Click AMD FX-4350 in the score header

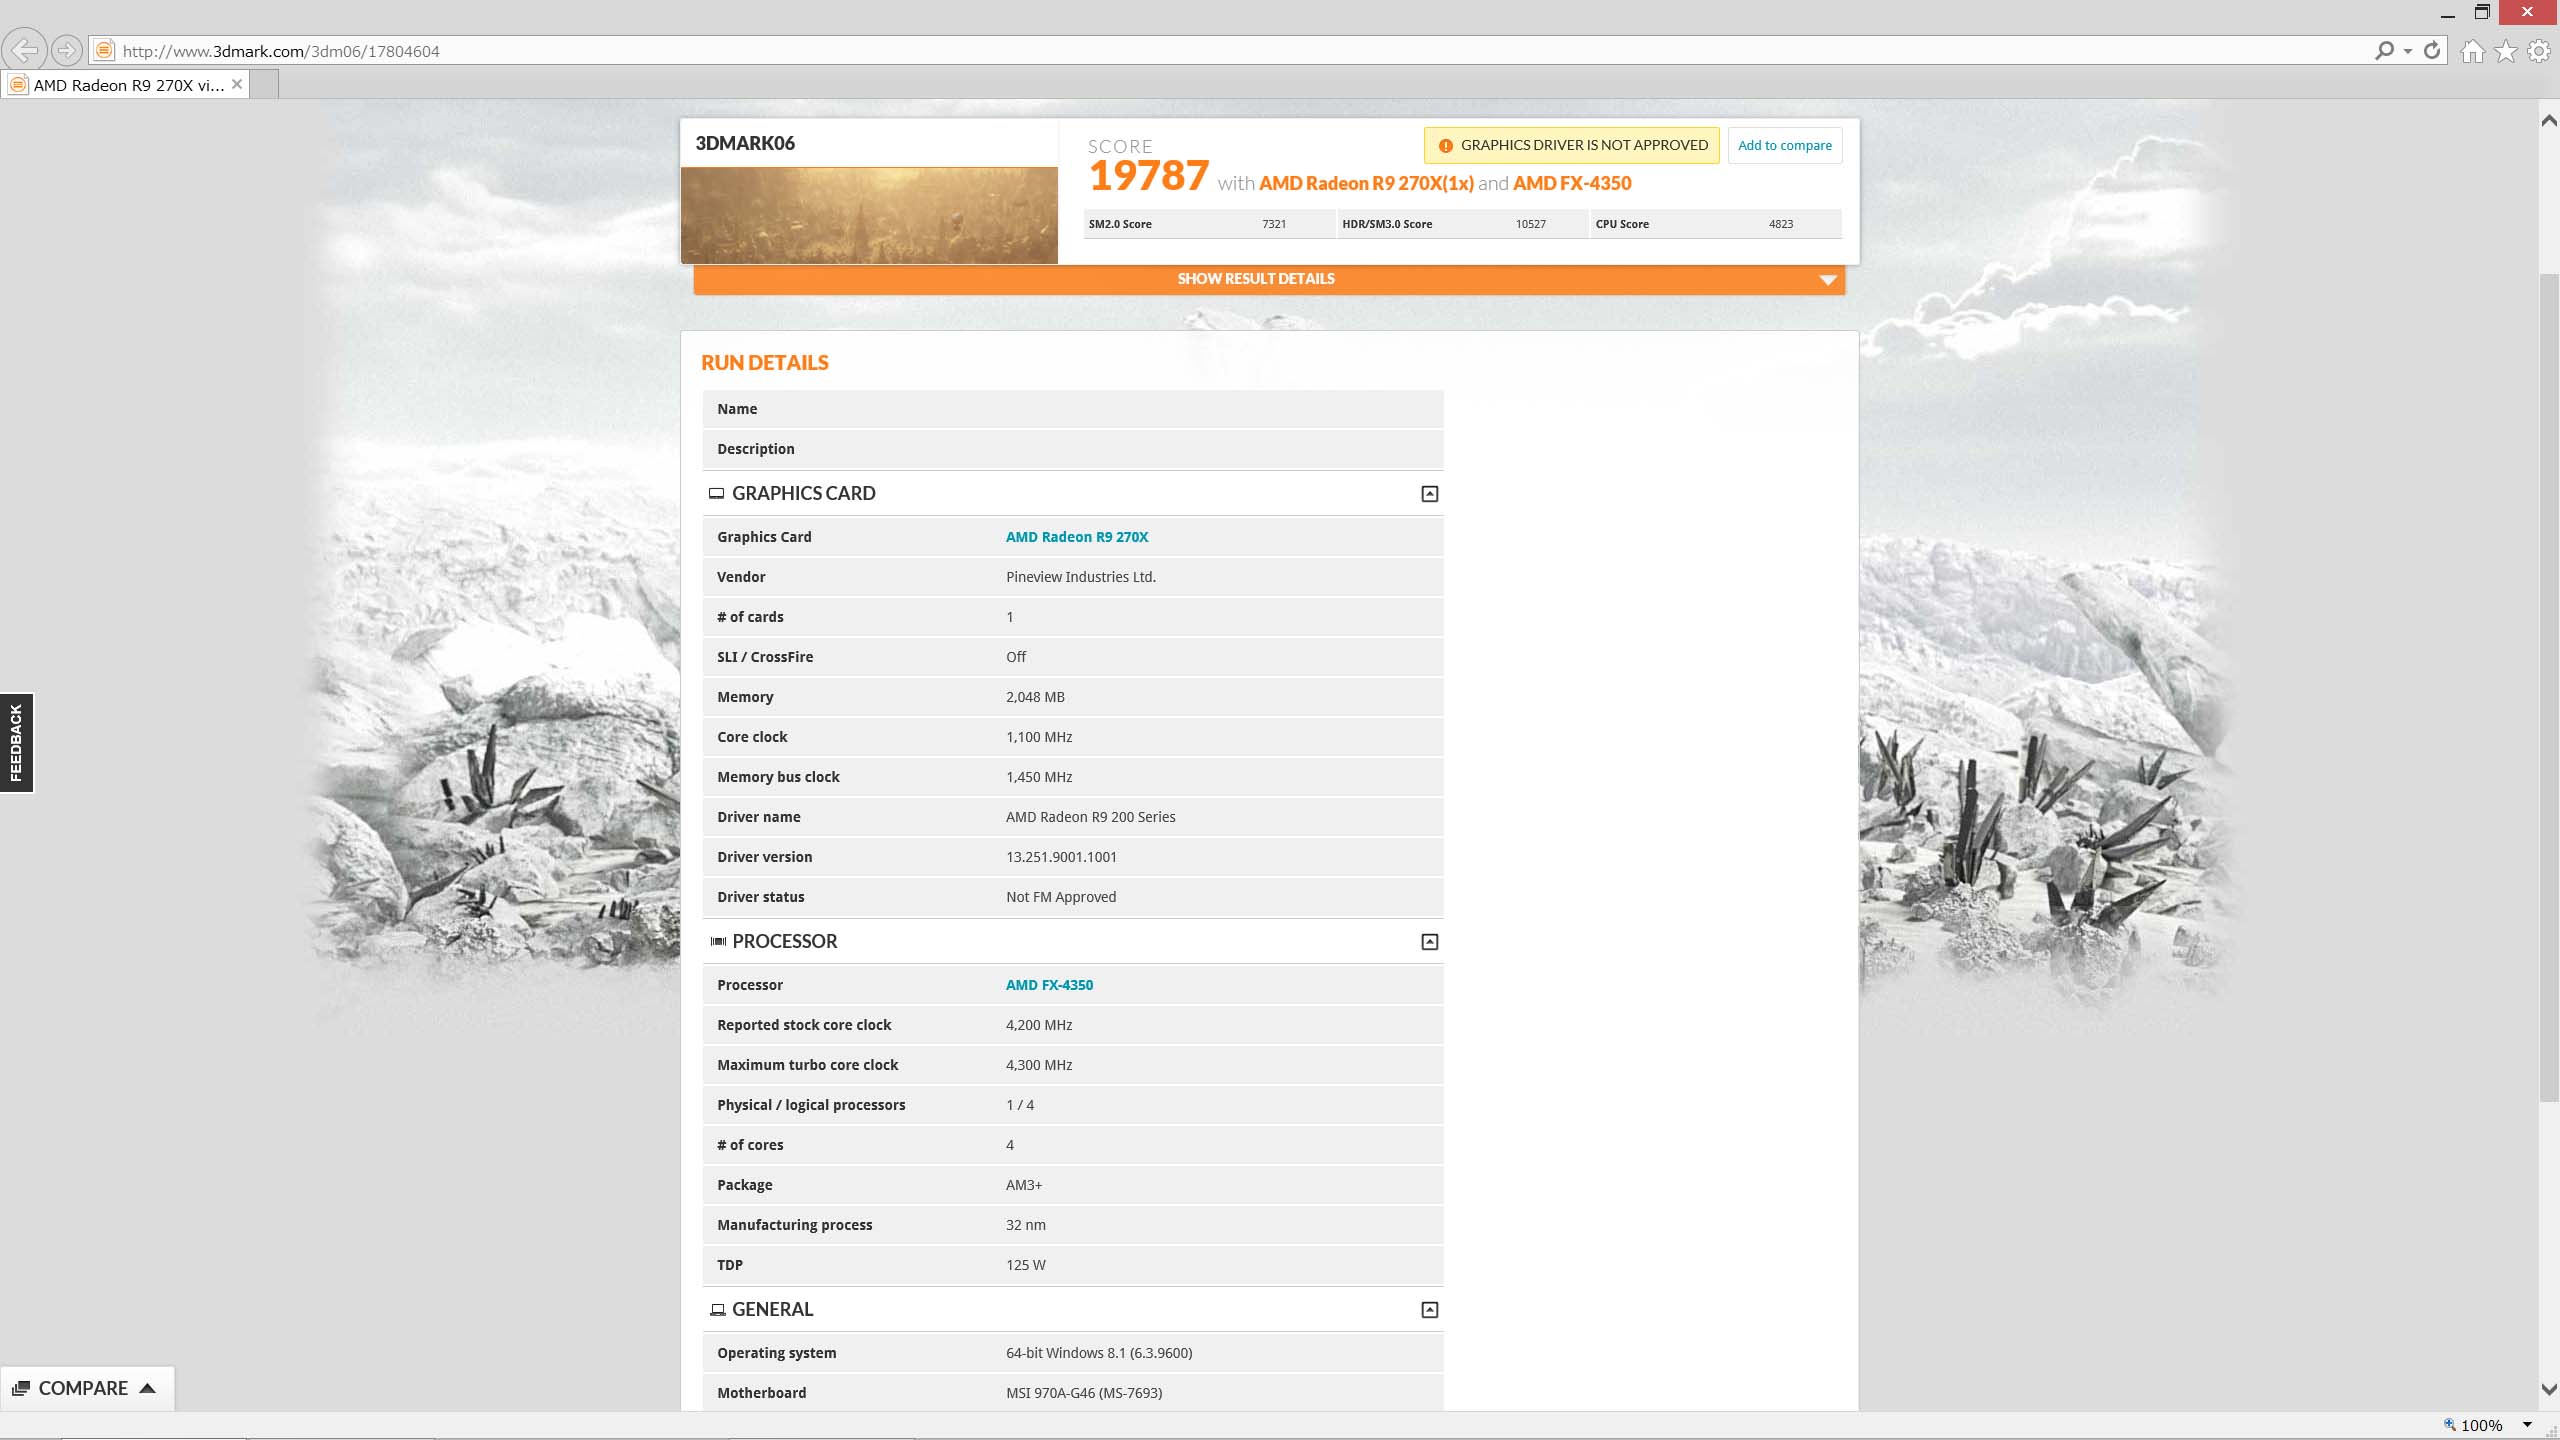pos(1572,184)
